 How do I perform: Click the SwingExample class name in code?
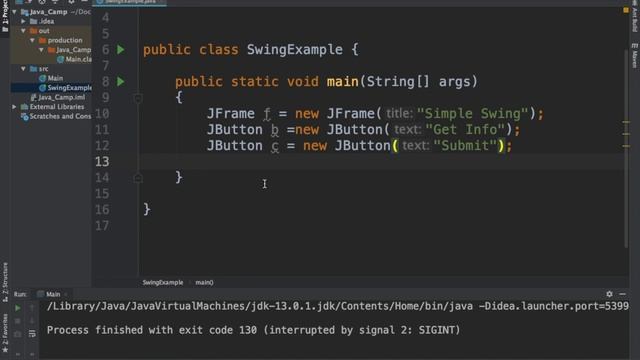[x=295, y=50]
